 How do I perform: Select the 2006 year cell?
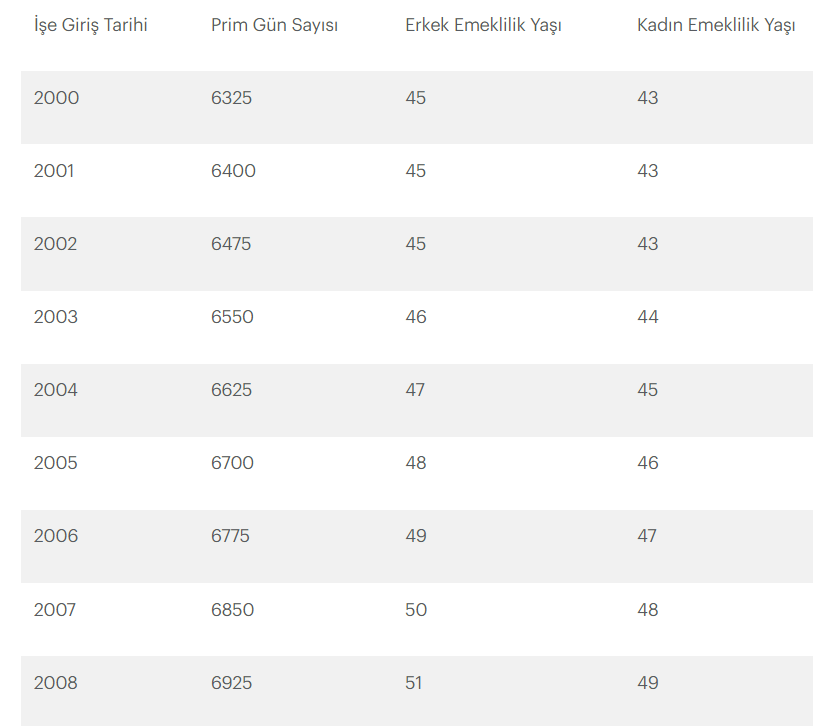tap(56, 536)
